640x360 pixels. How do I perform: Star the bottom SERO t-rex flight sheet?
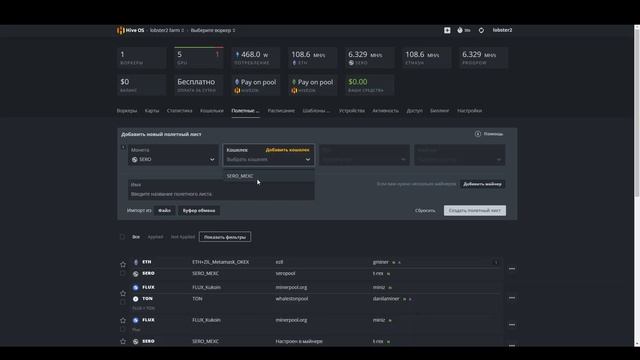coord(123,341)
